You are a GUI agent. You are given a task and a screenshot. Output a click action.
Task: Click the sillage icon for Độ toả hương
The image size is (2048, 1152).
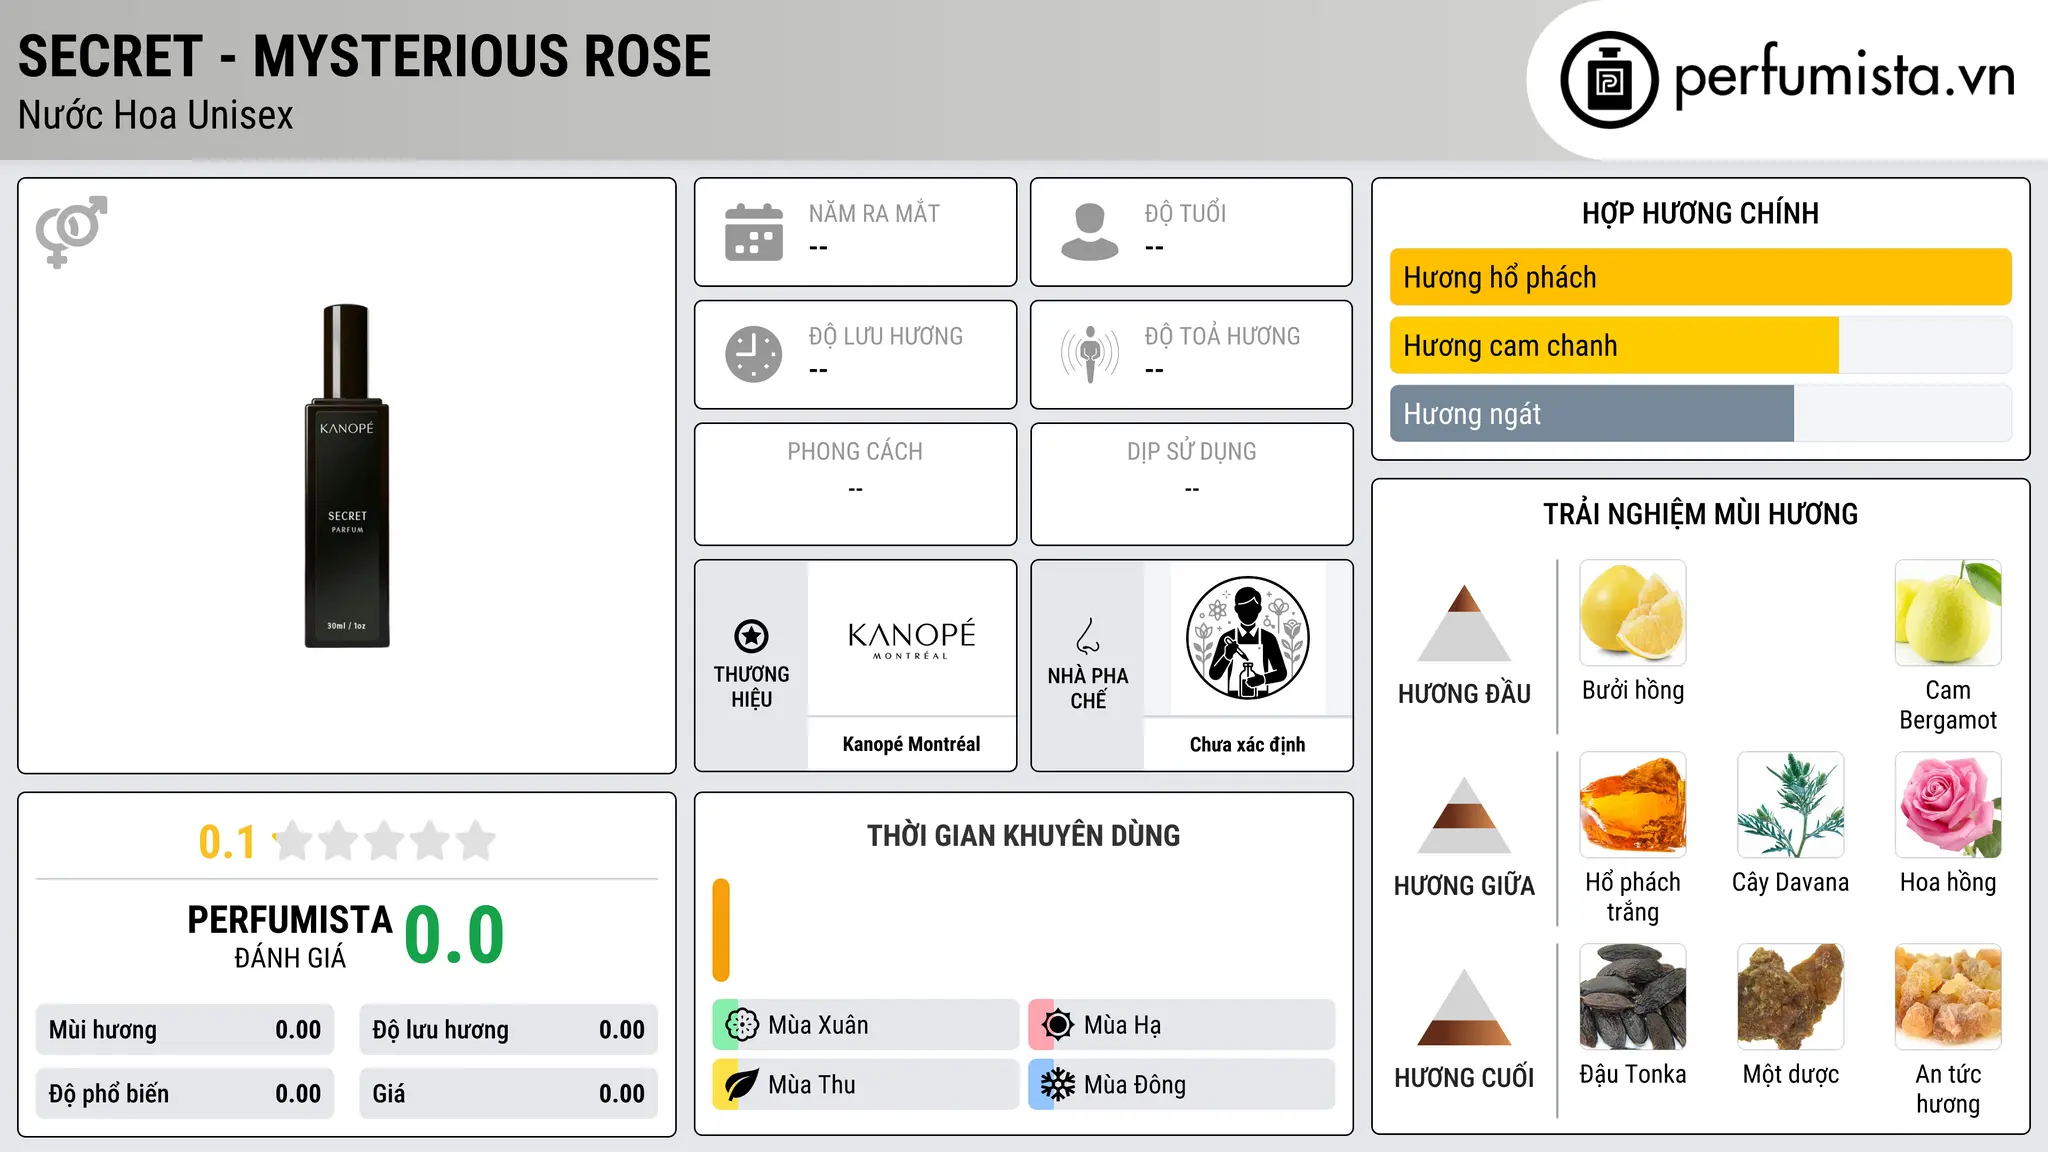1090,354
